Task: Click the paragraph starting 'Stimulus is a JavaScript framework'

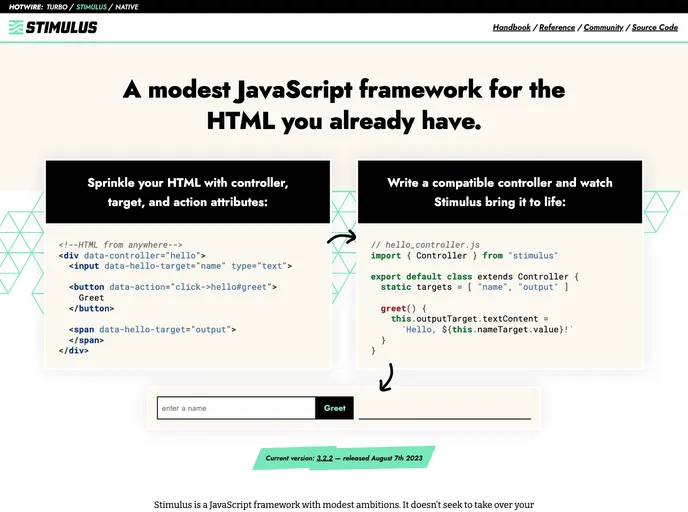Action: coord(344,505)
